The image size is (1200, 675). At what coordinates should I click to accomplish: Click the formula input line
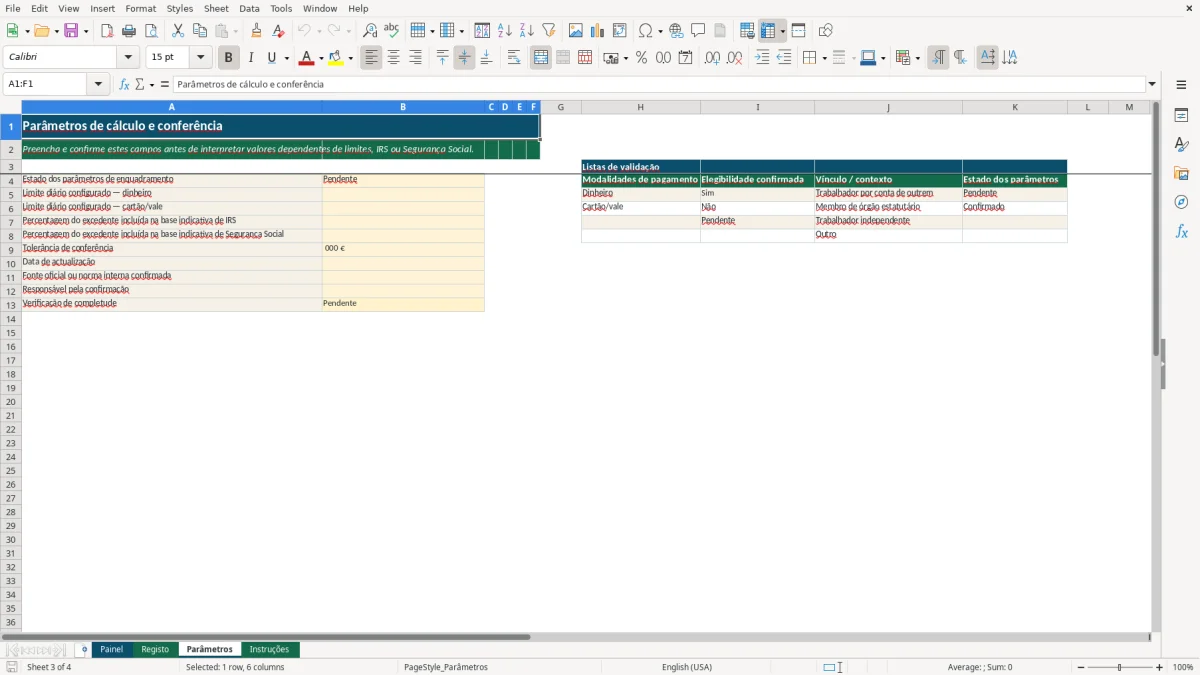pos(659,85)
